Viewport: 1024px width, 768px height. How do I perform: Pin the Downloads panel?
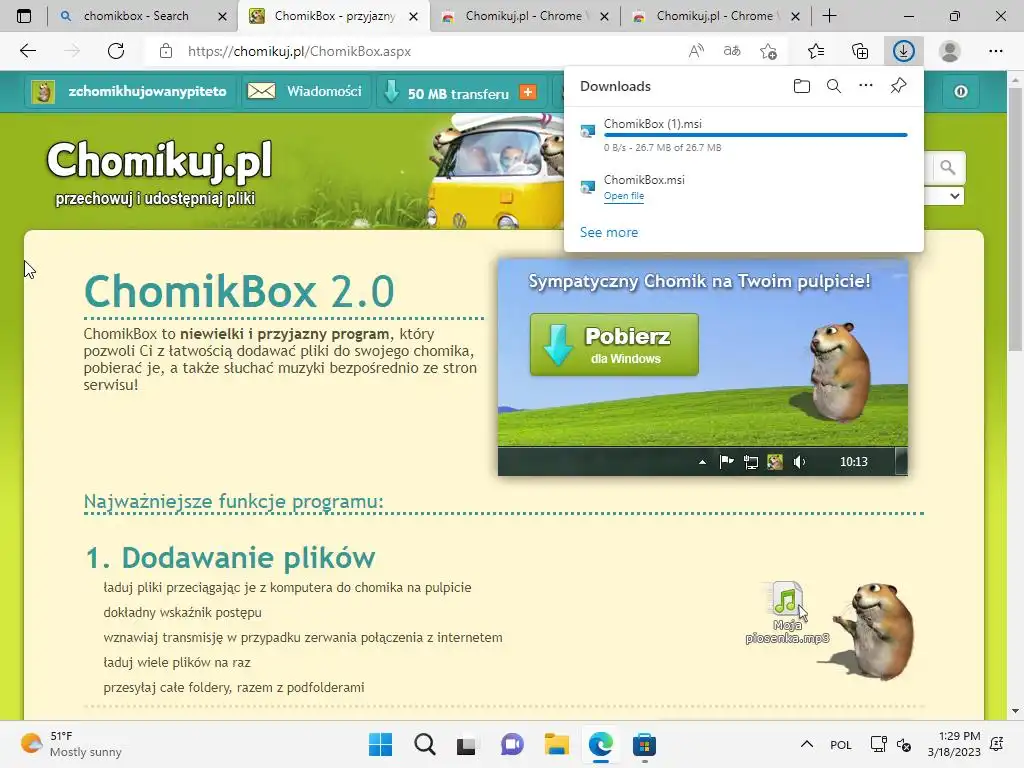click(x=899, y=86)
